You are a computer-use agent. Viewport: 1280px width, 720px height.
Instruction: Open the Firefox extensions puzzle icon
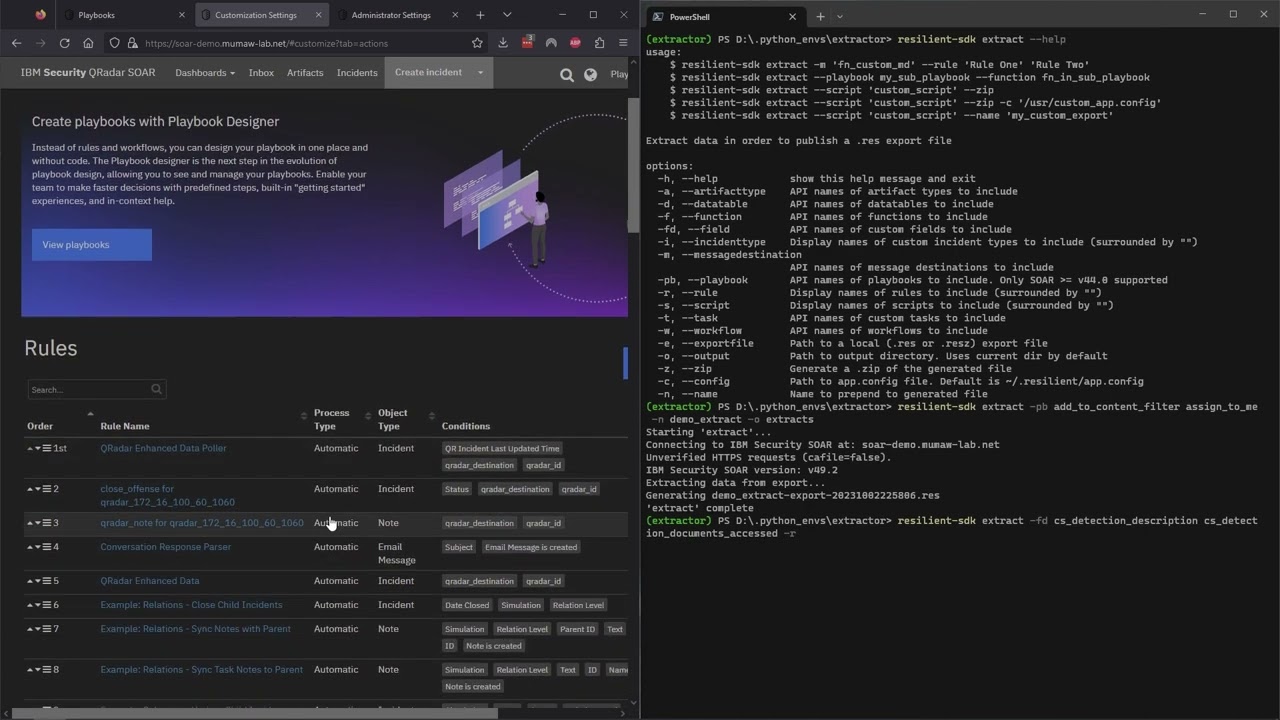pyautogui.click(x=599, y=43)
